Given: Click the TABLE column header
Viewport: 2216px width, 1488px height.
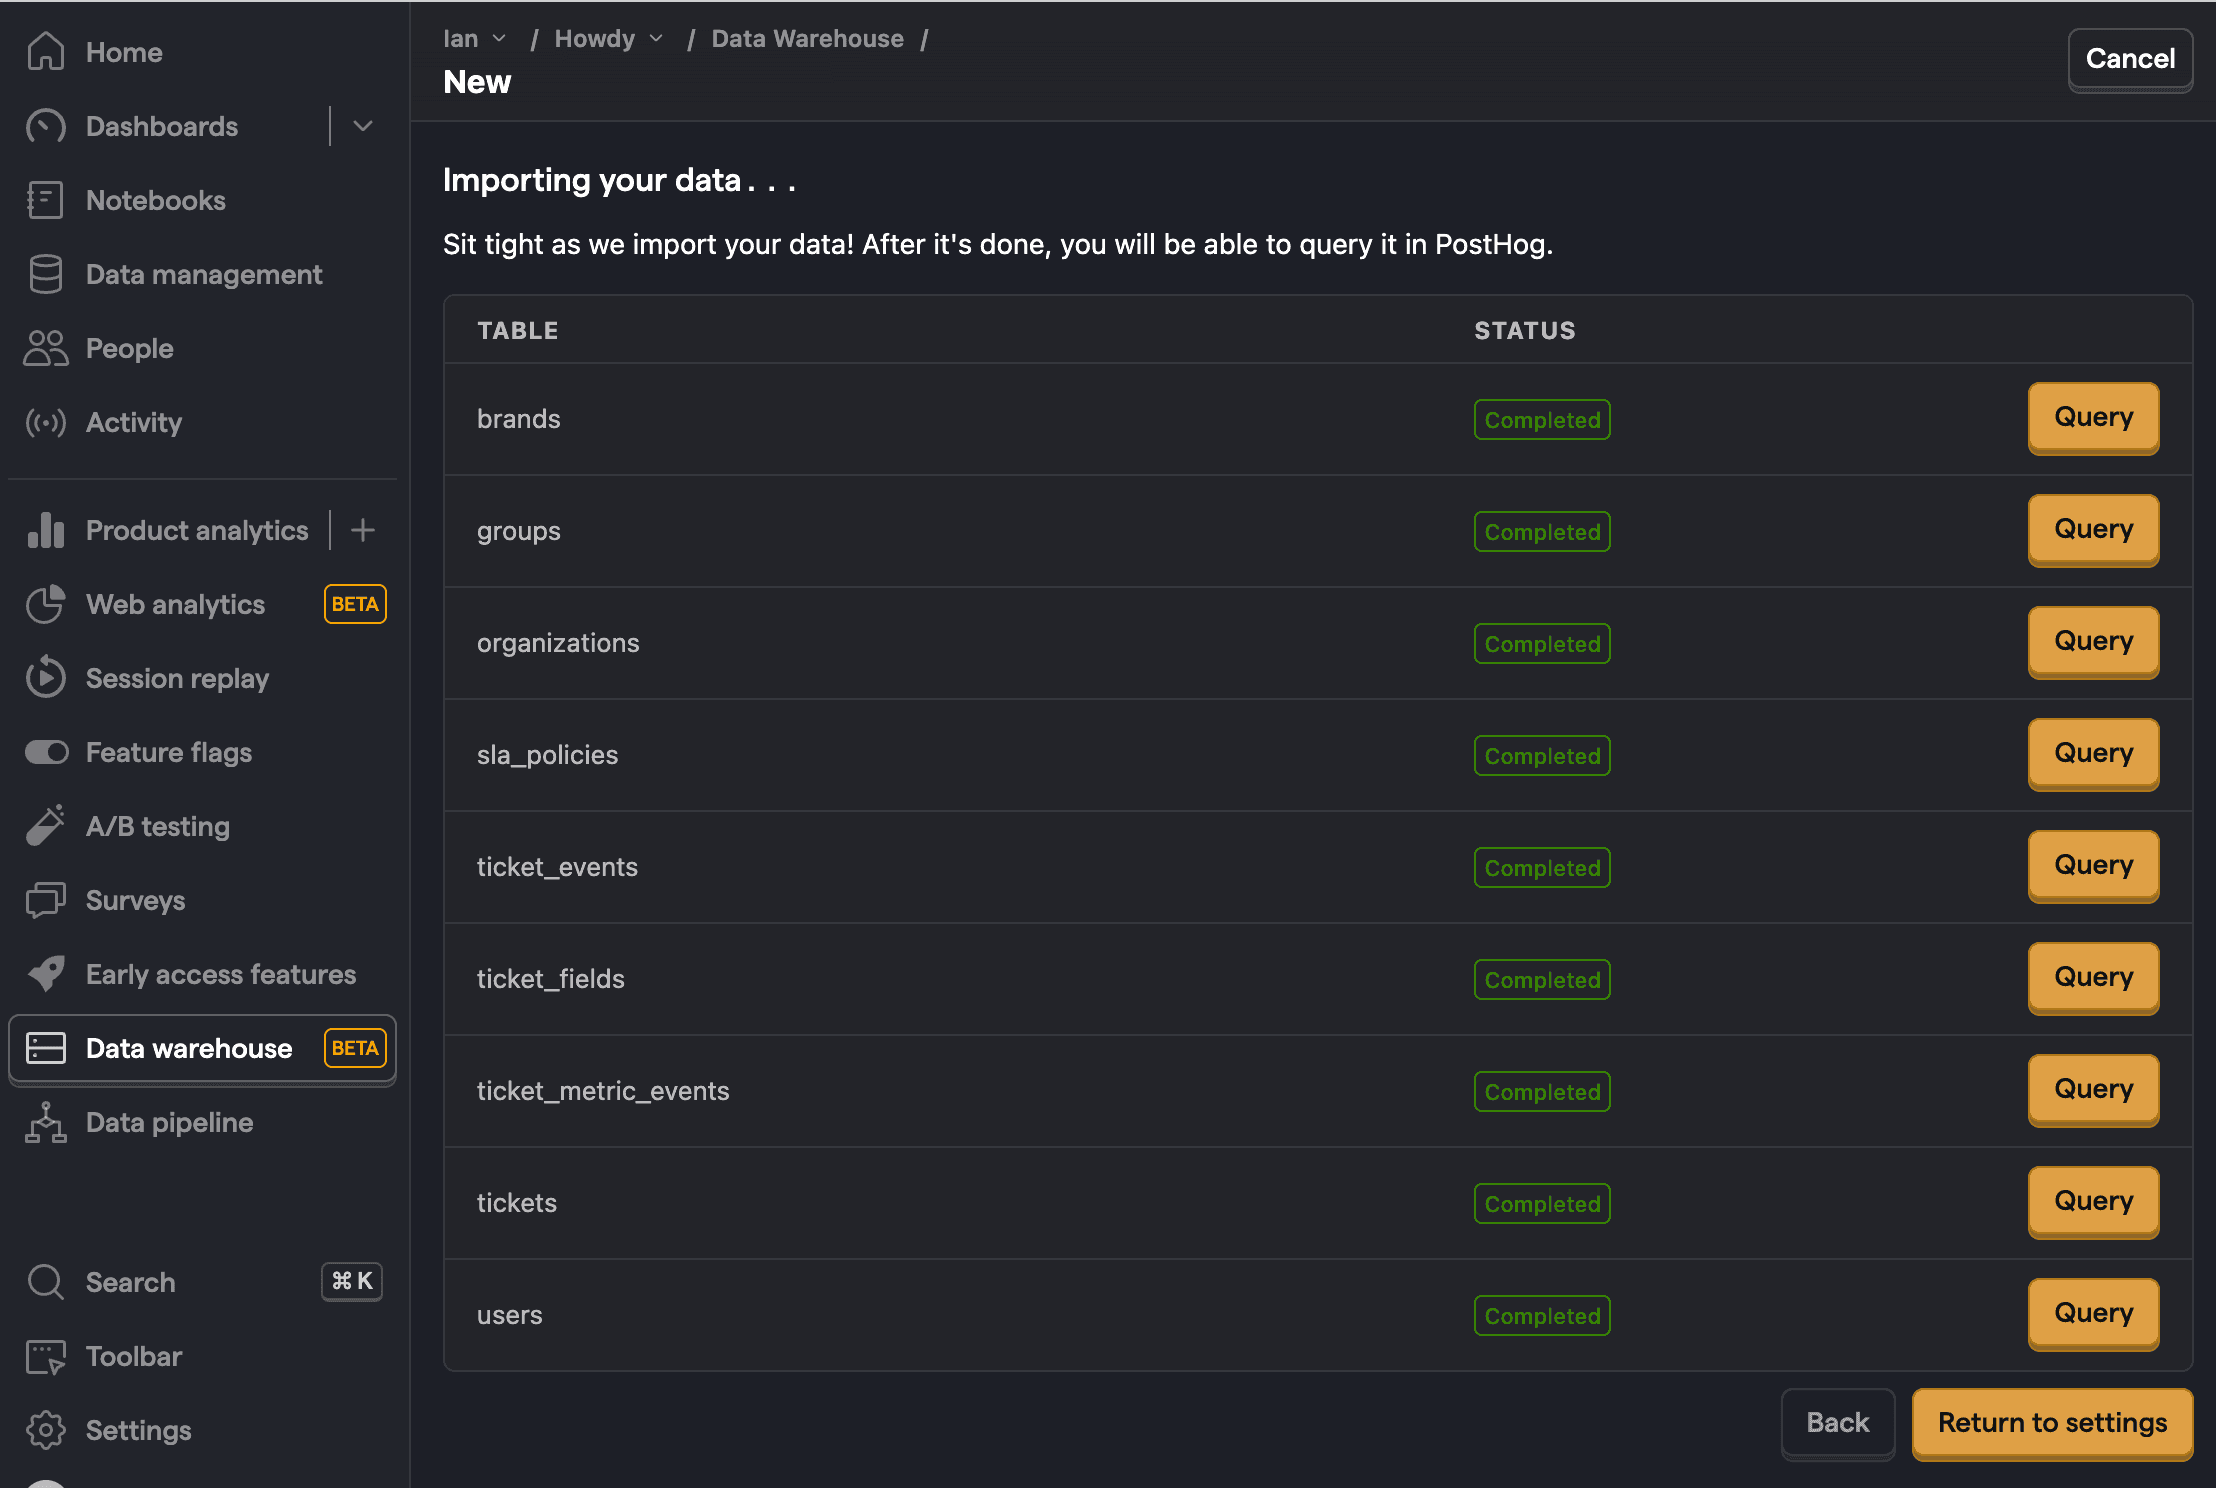Looking at the screenshot, I should (x=518, y=331).
